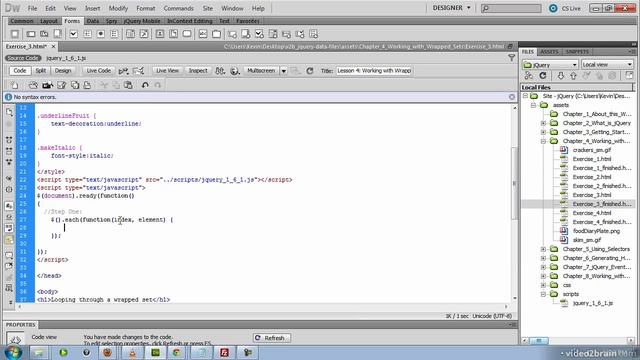640x360 pixels.
Task: Click the search box in the top bar
Action: coord(511,8)
